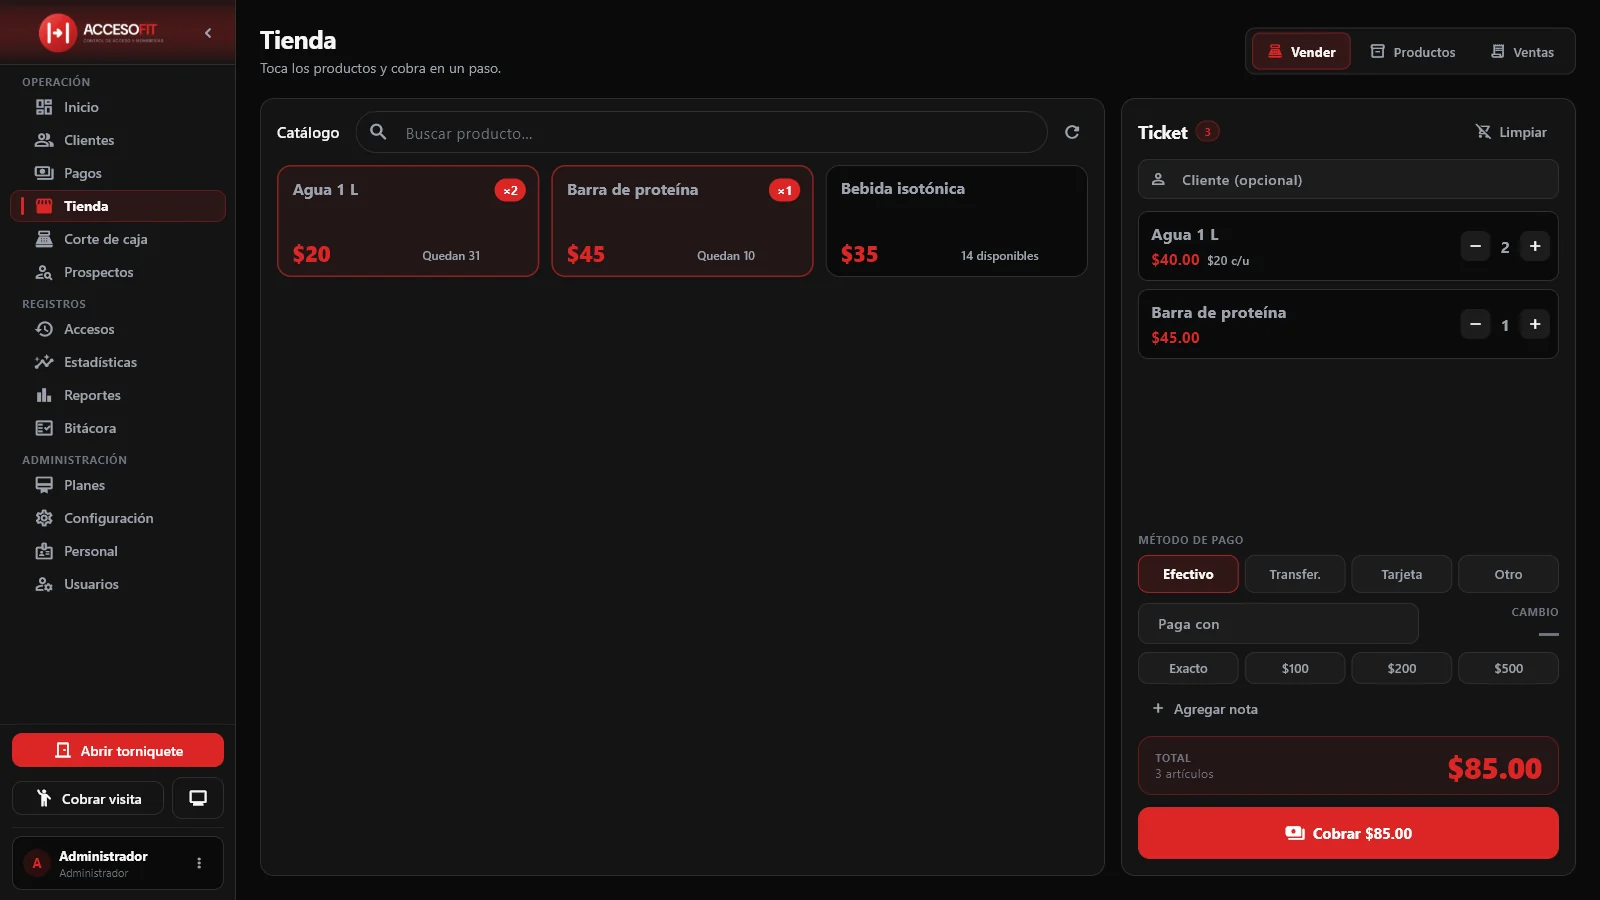Select Efectivo payment method

[x=1188, y=574]
